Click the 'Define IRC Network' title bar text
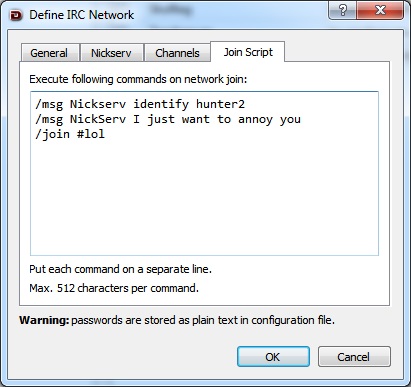411x387 pixels. coord(82,15)
